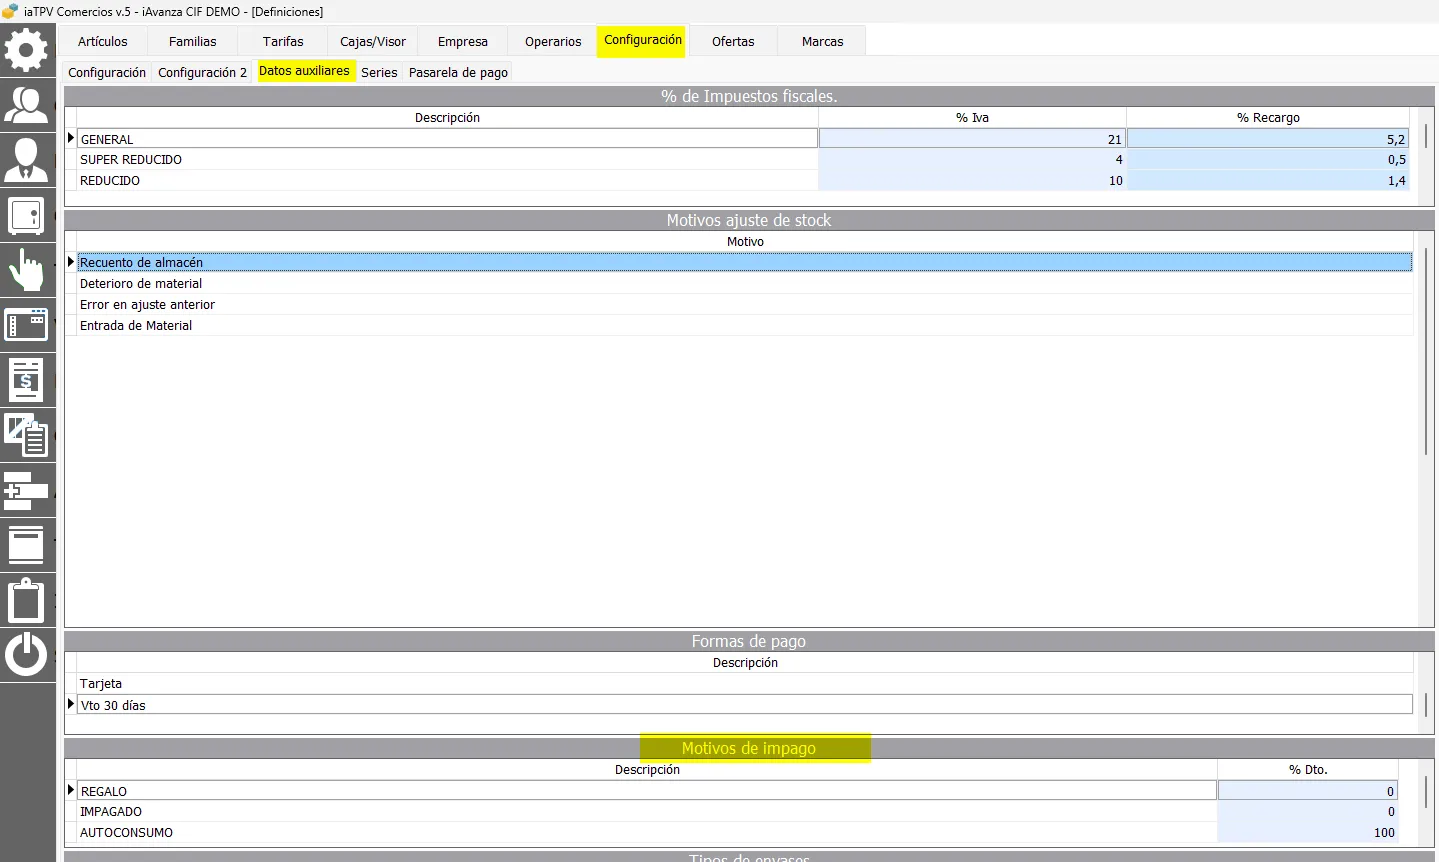Select the Ofertas tab
This screenshot has width=1439, height=862.
(733, 42)
